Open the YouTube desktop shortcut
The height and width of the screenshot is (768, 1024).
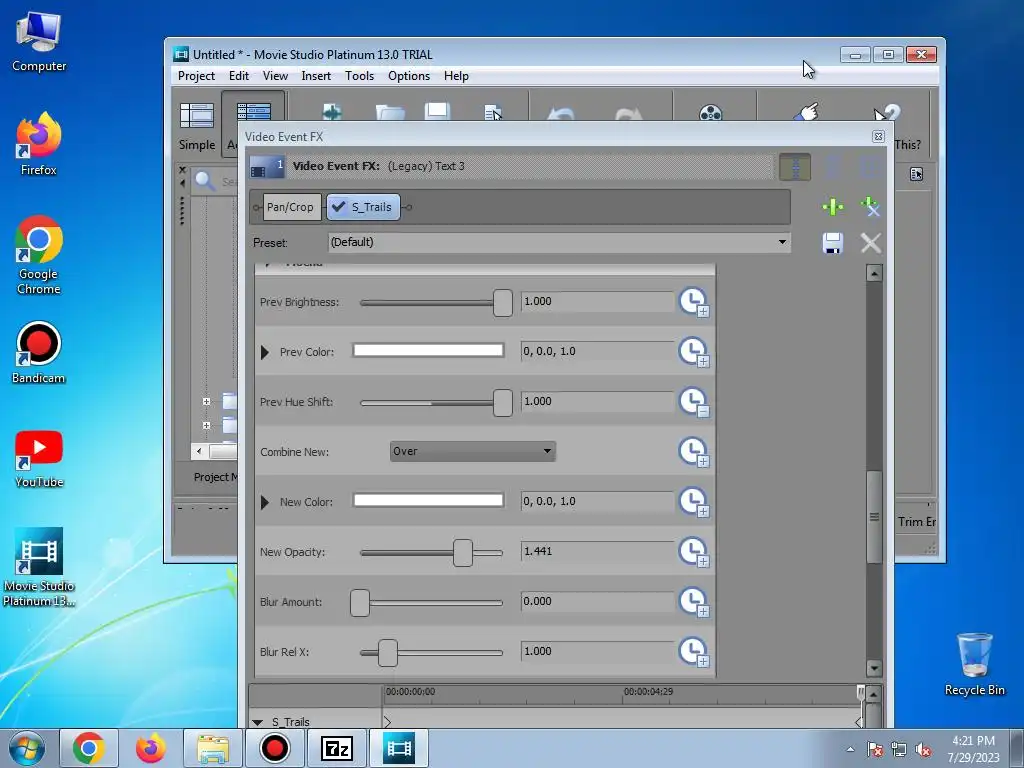point(39,458)
